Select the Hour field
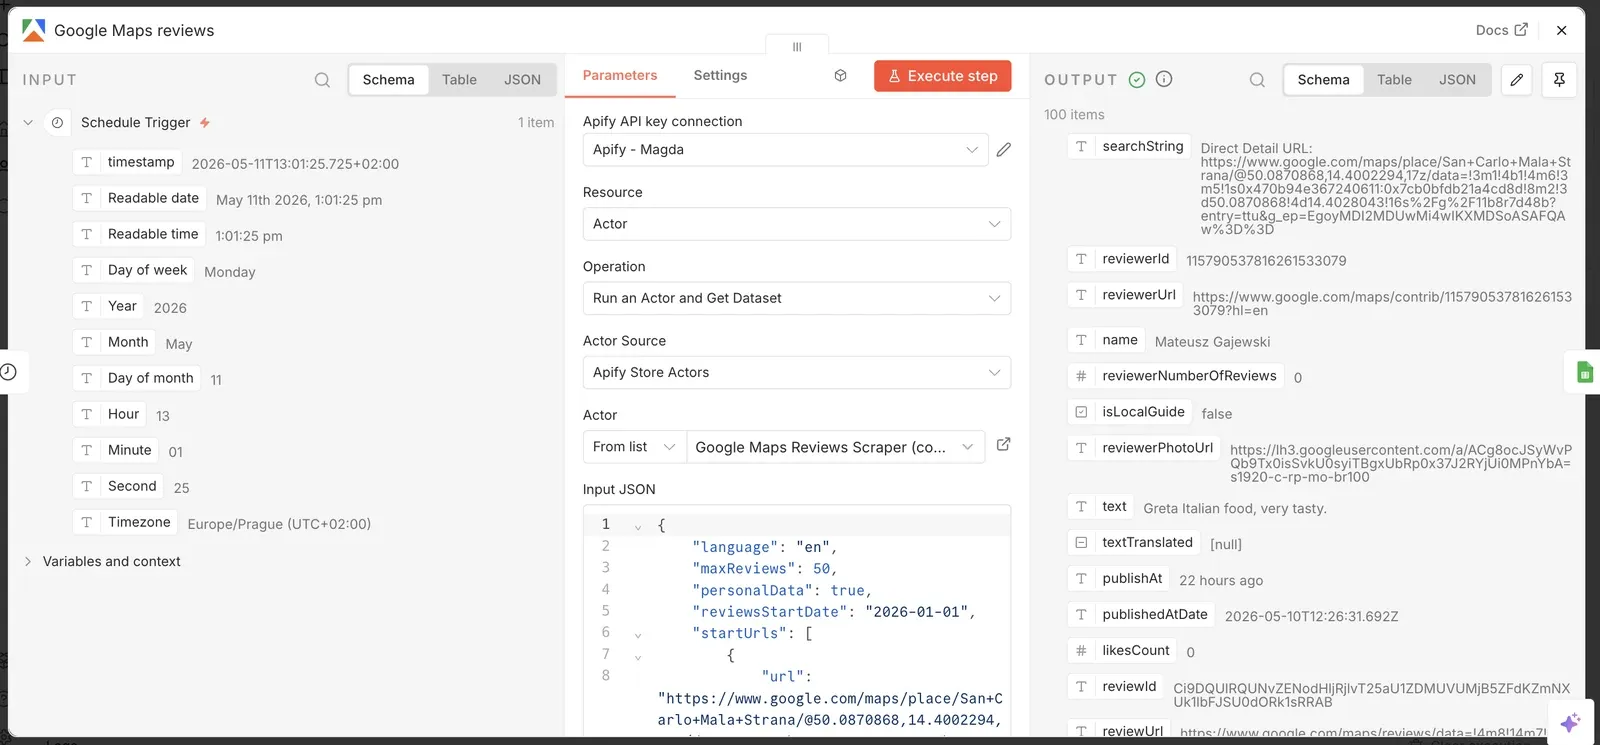This screenshot has height=745, width=1600. click(110, 414)
